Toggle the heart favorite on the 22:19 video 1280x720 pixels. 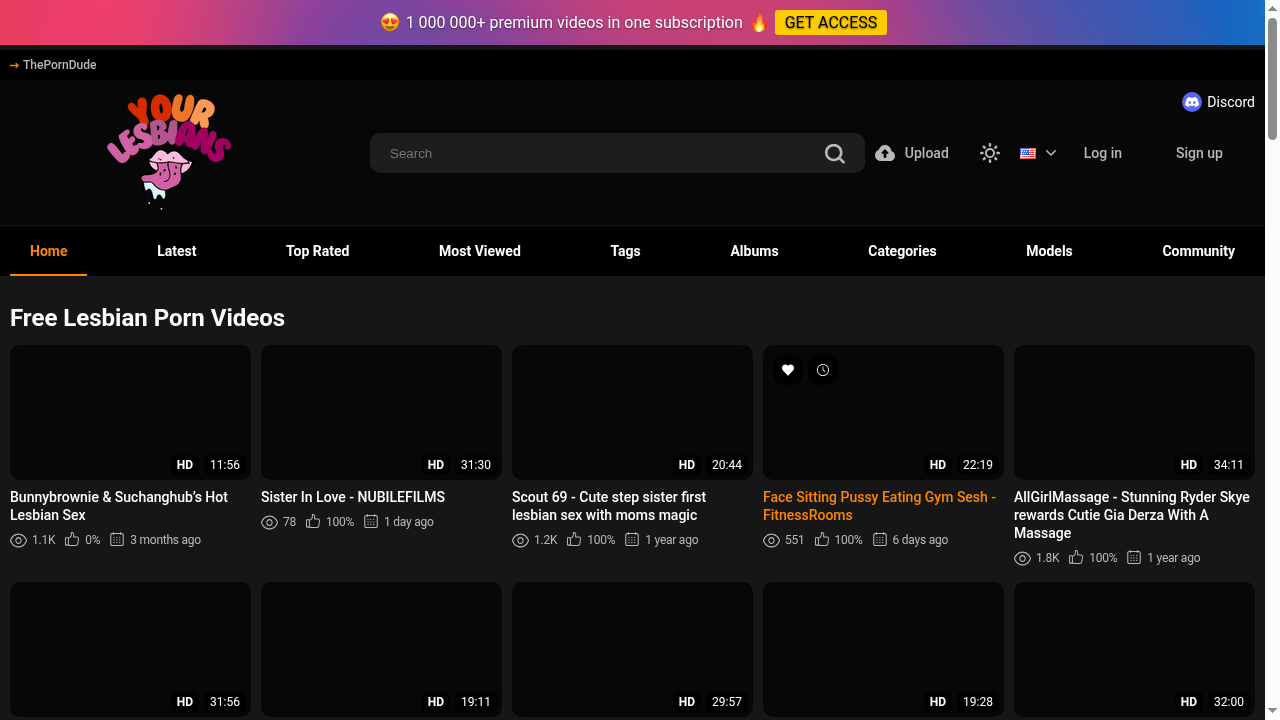788,370
